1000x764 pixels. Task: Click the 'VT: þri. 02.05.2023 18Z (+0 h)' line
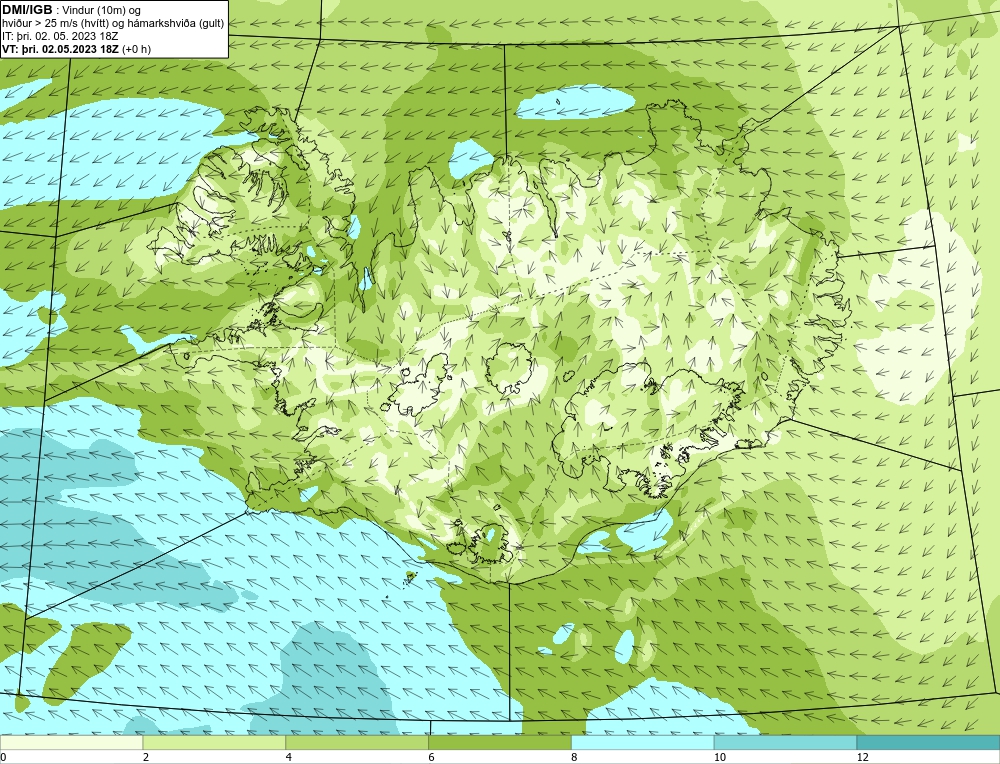point(77,49)
